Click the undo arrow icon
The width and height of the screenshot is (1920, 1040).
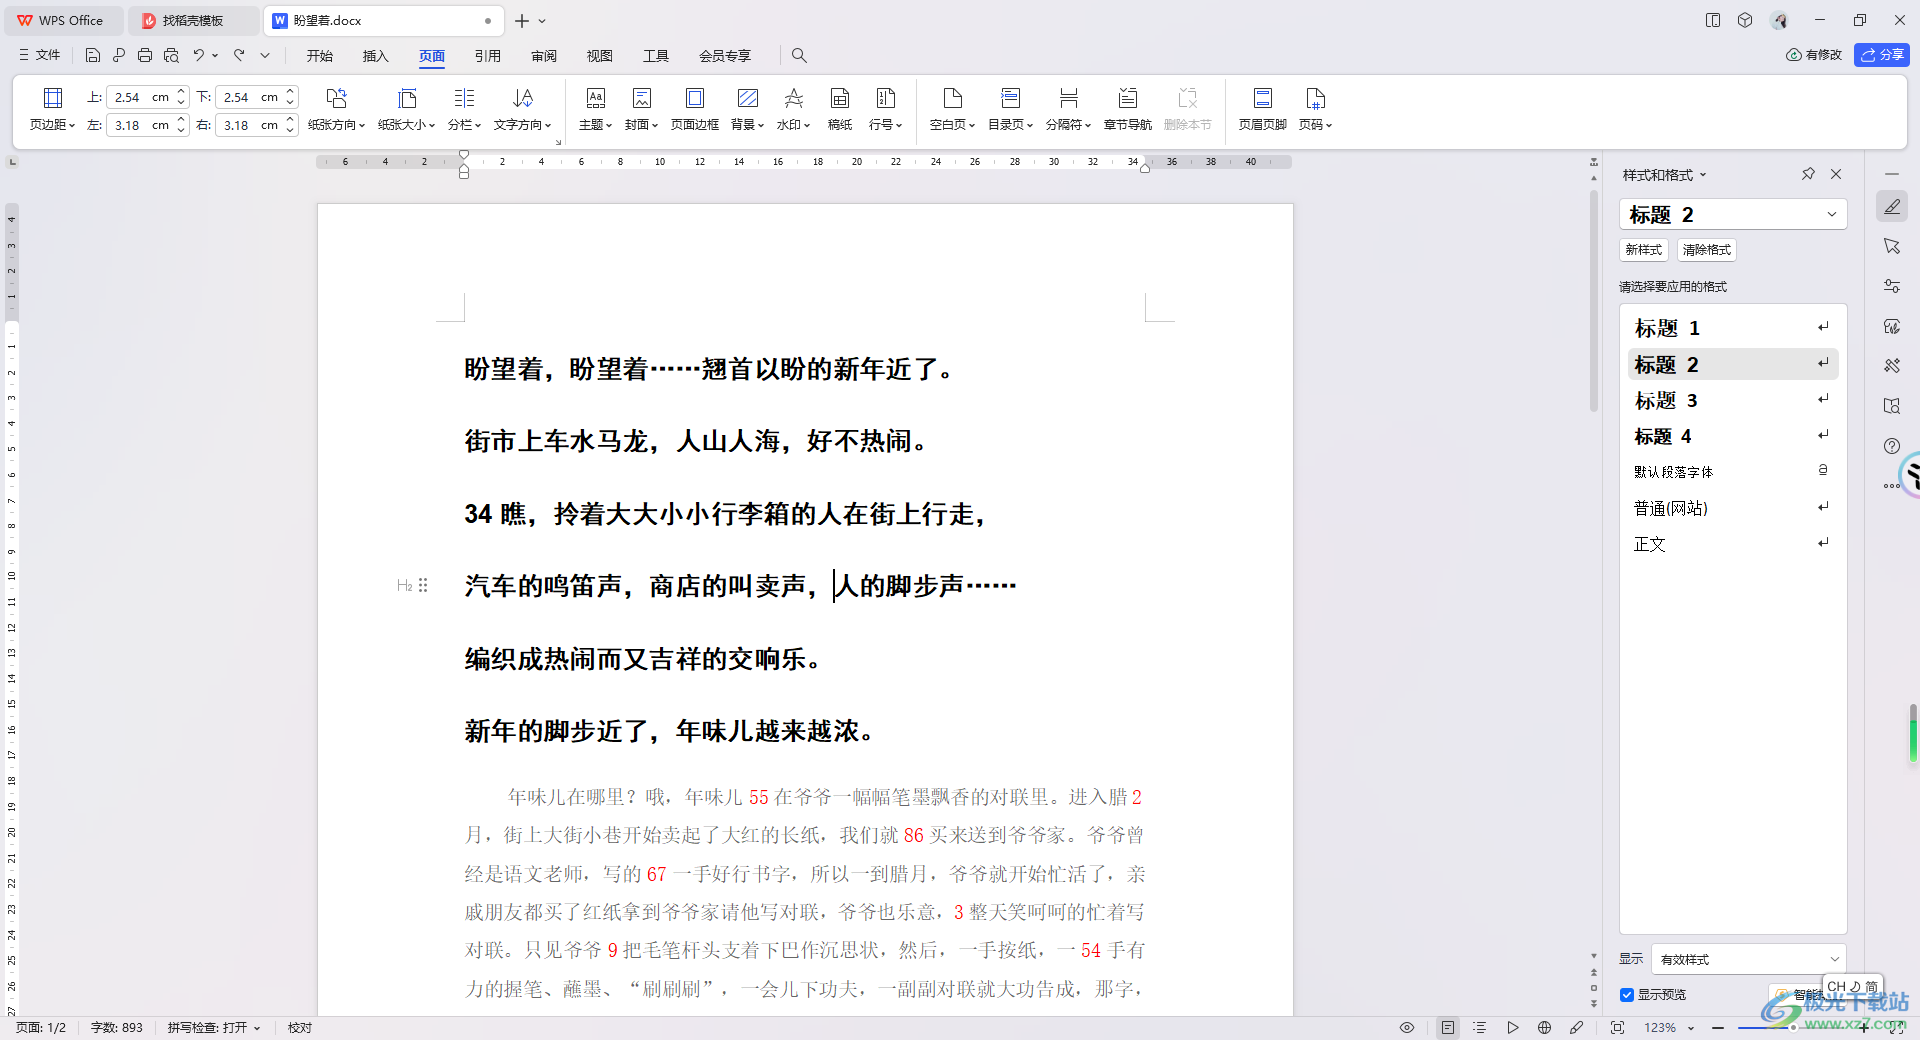(198, 55)
